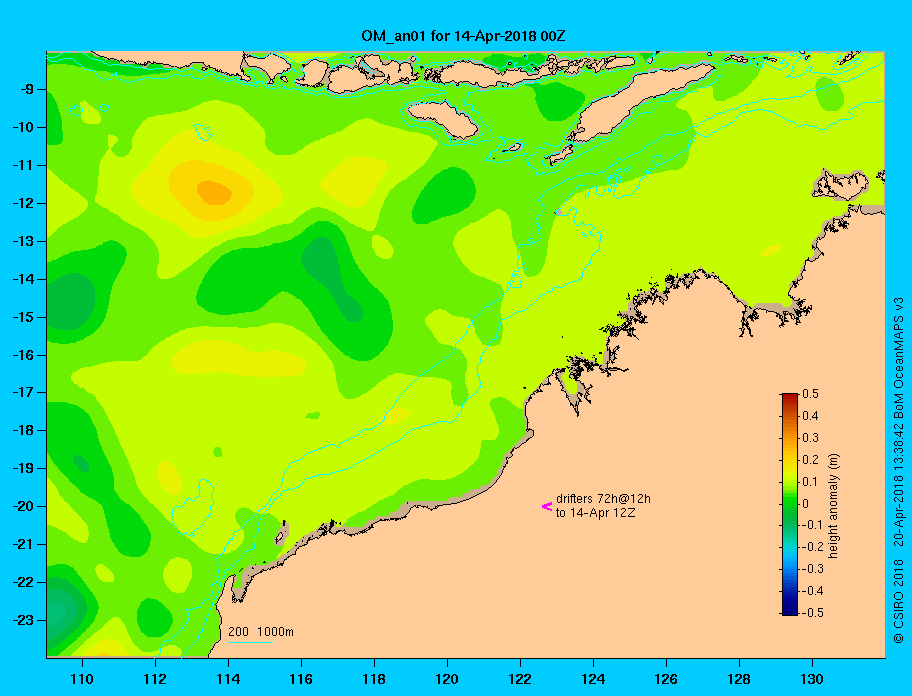Click latitude axis label "-9"
The width and height of the screenshot is (912, 696).
26,90
